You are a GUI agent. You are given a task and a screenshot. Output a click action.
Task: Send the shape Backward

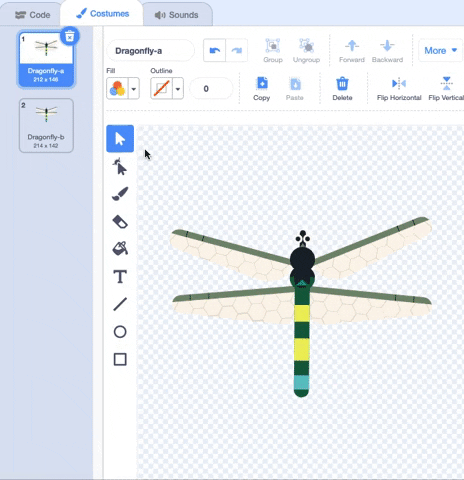coord(387,51)
